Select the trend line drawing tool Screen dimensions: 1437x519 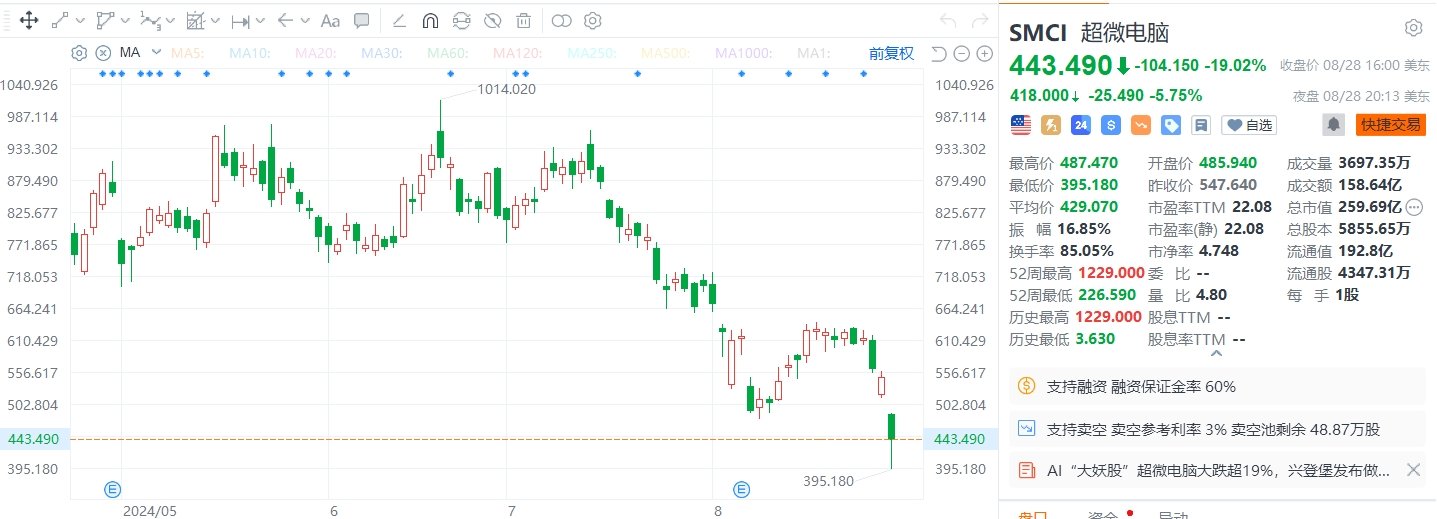[x=60, y=20]
